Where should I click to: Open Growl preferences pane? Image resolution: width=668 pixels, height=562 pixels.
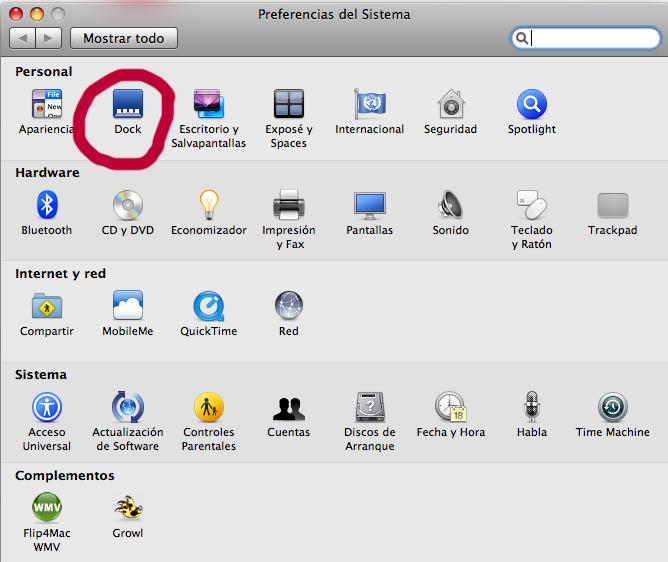click(x=128, y=508)
